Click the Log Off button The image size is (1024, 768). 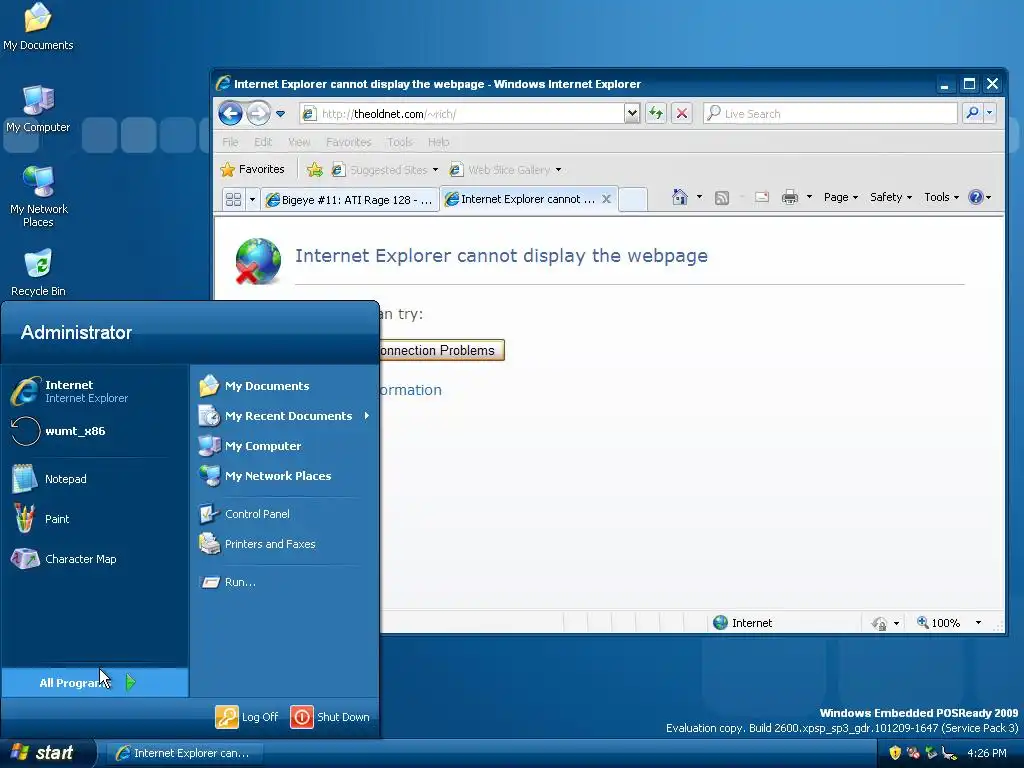[248, 717]
